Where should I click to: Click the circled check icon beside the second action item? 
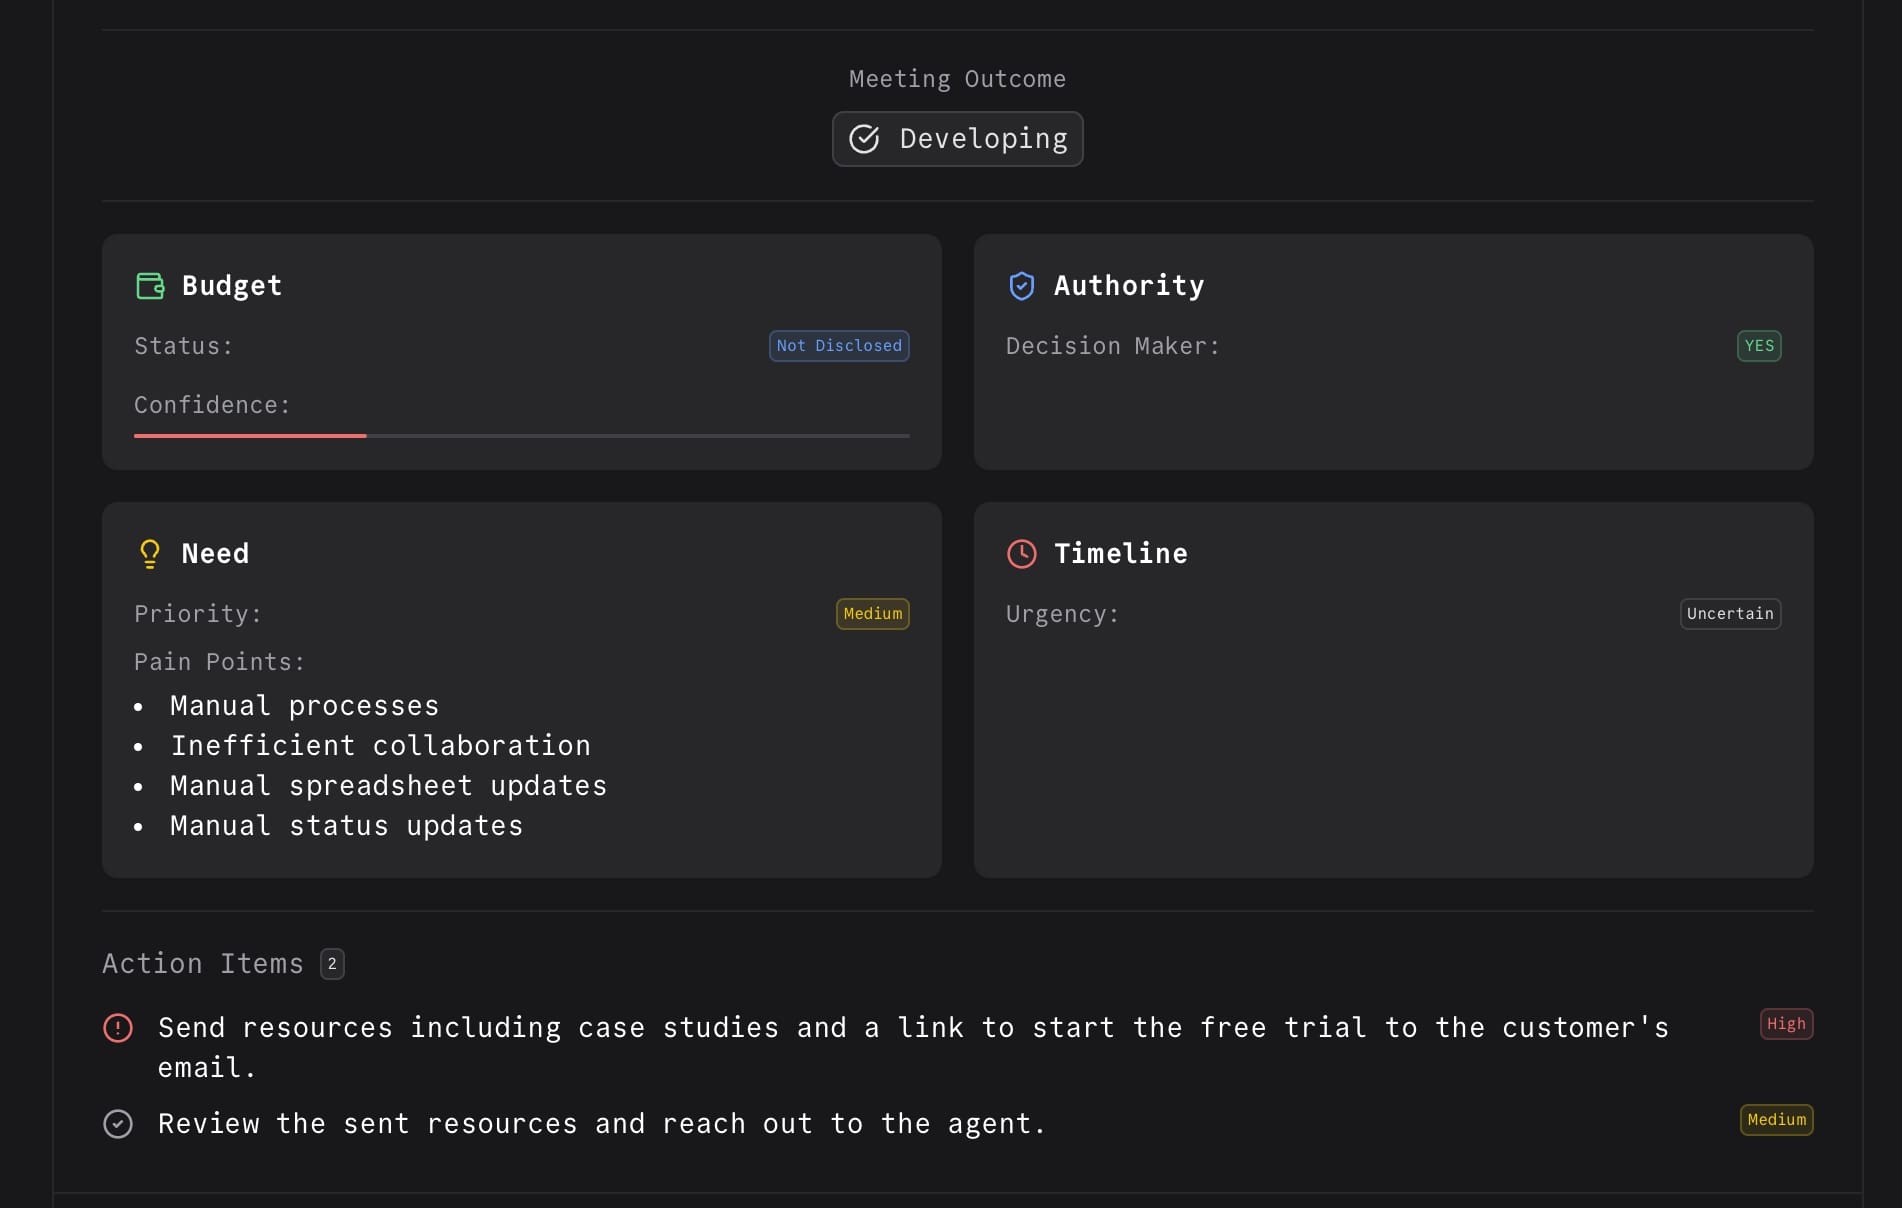coord(118,1124)
